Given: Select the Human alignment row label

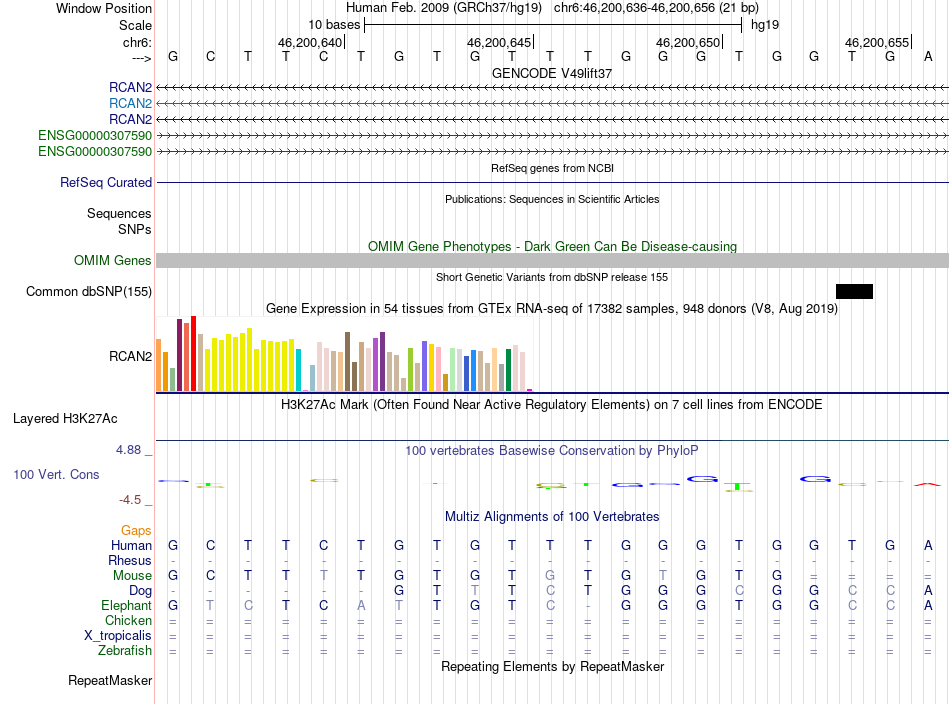Looking at the screenshot, I should (x=131, y=545).
